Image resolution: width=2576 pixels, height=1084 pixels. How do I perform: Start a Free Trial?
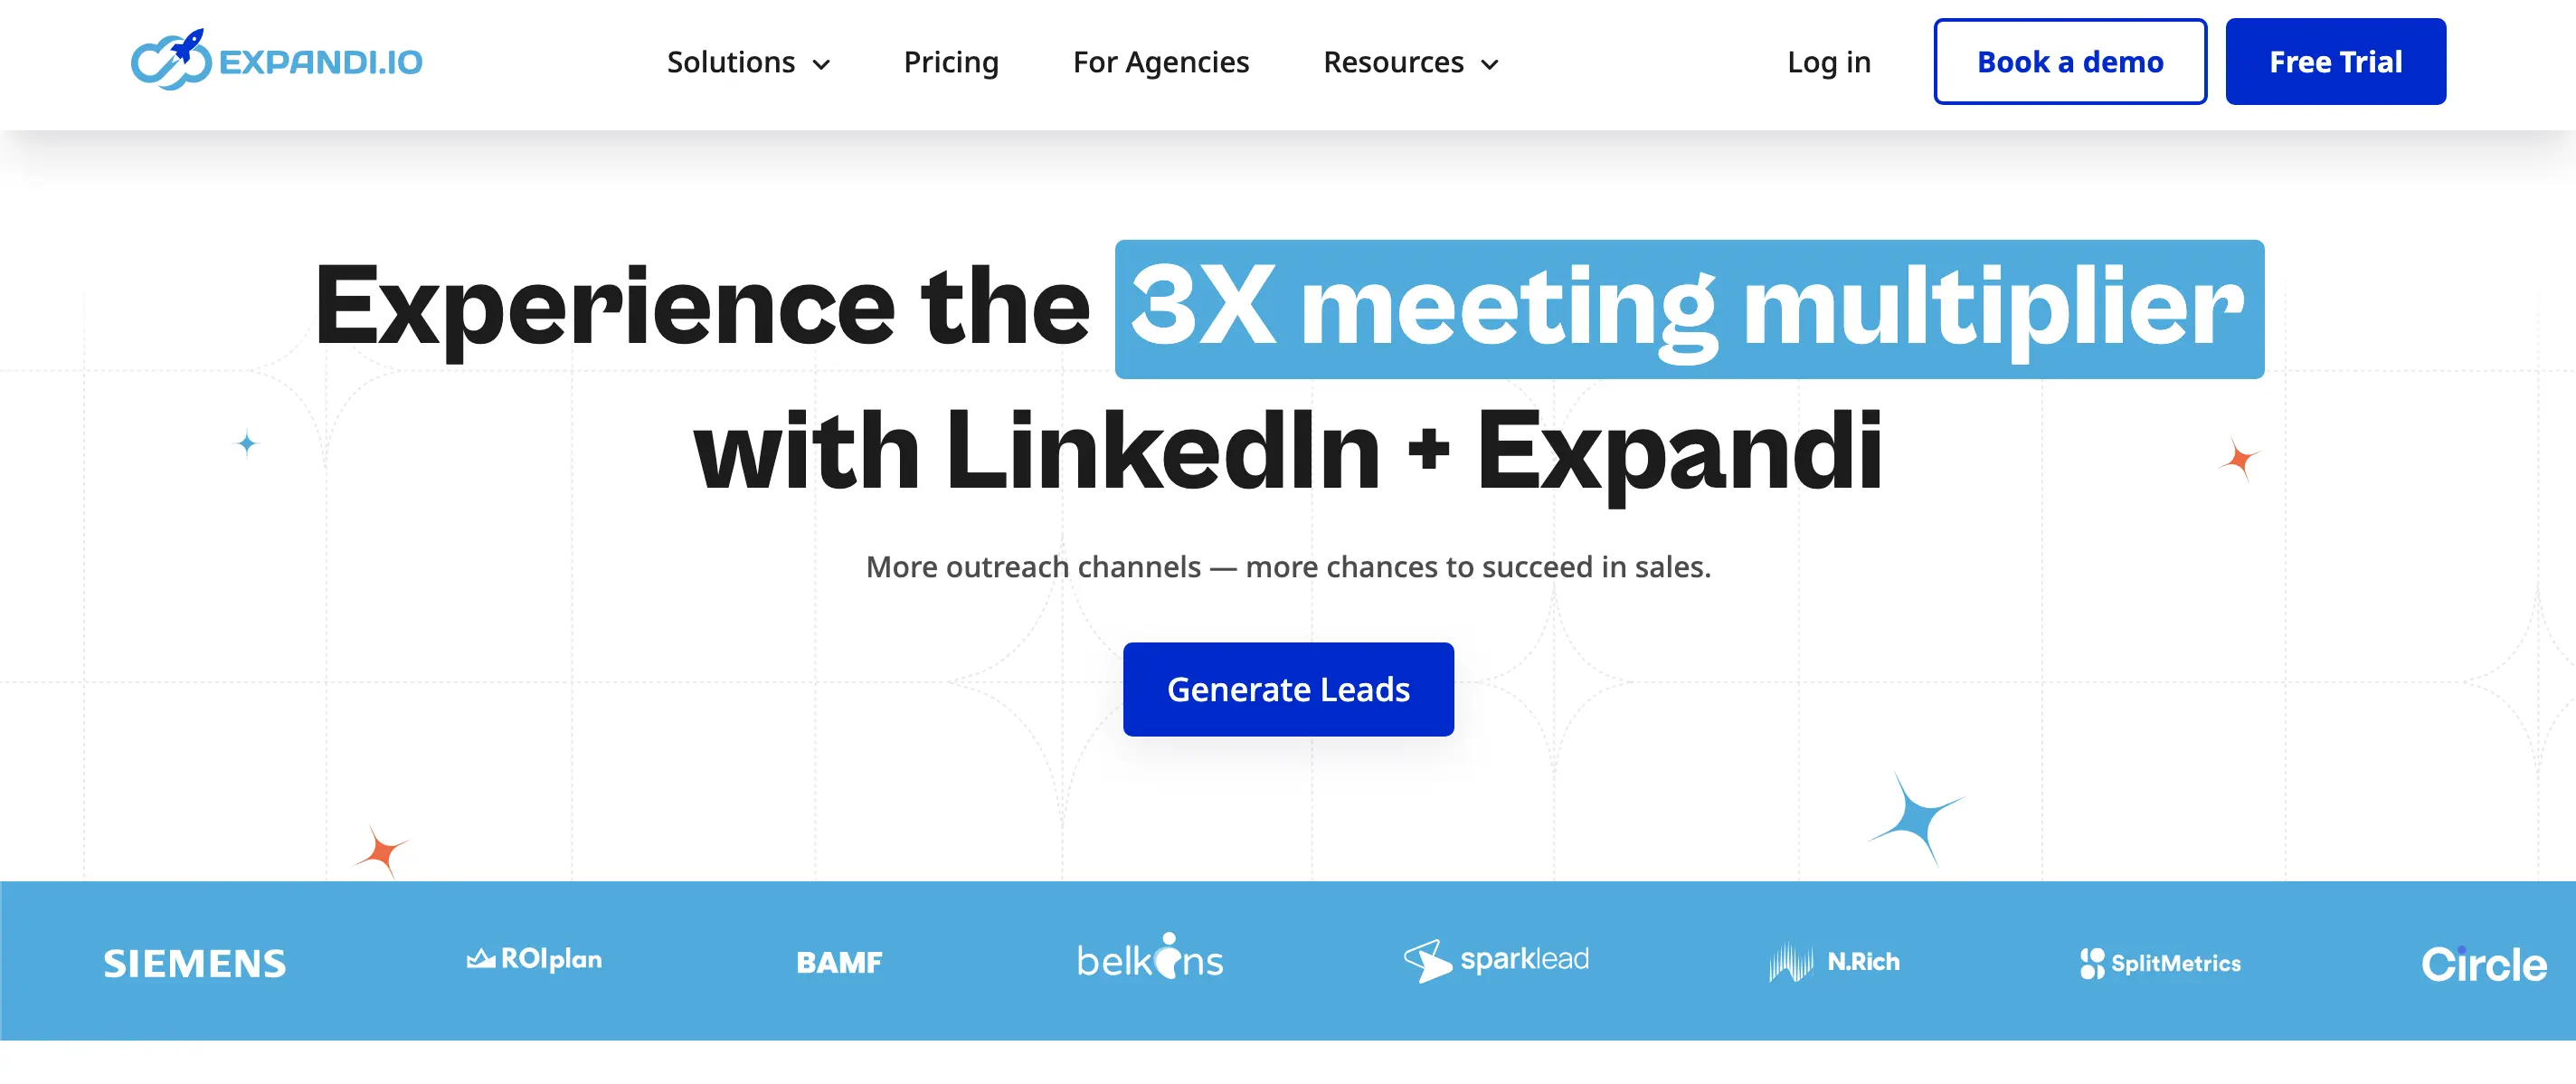coord(2336,62)
